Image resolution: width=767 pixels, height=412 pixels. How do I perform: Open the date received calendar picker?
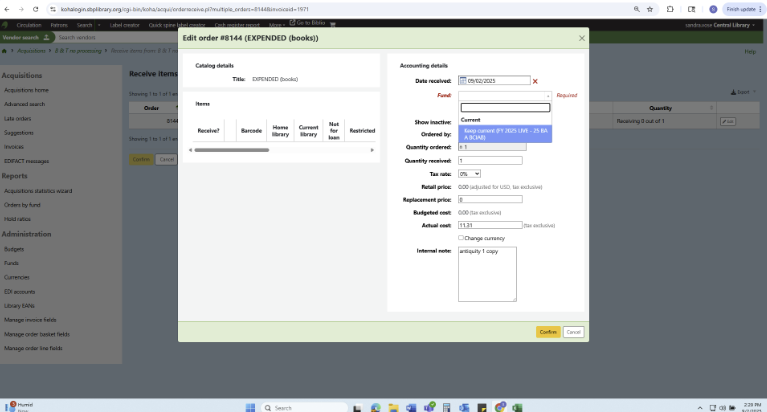coord(463,80)
